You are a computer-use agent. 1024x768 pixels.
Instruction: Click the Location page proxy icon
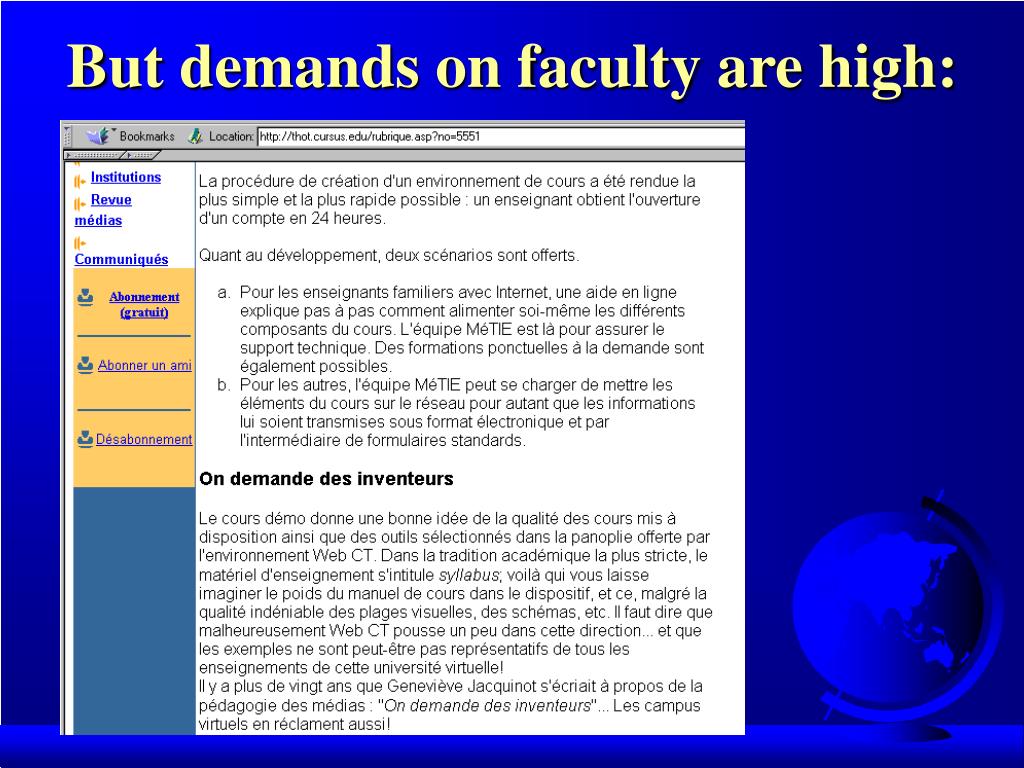click(x=195, y=136)
